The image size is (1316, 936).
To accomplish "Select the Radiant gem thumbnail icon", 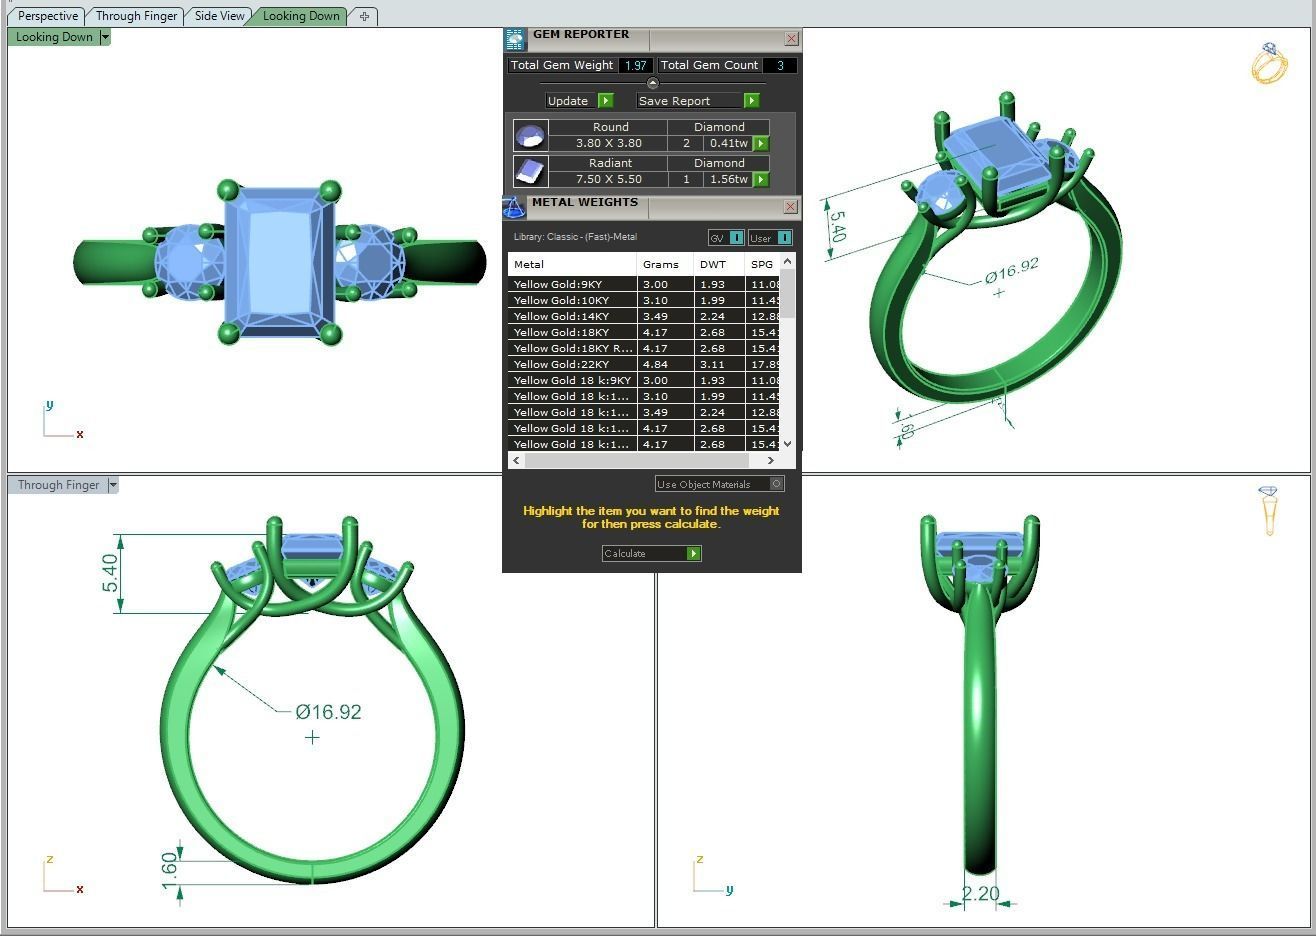I will click(530, 171).
